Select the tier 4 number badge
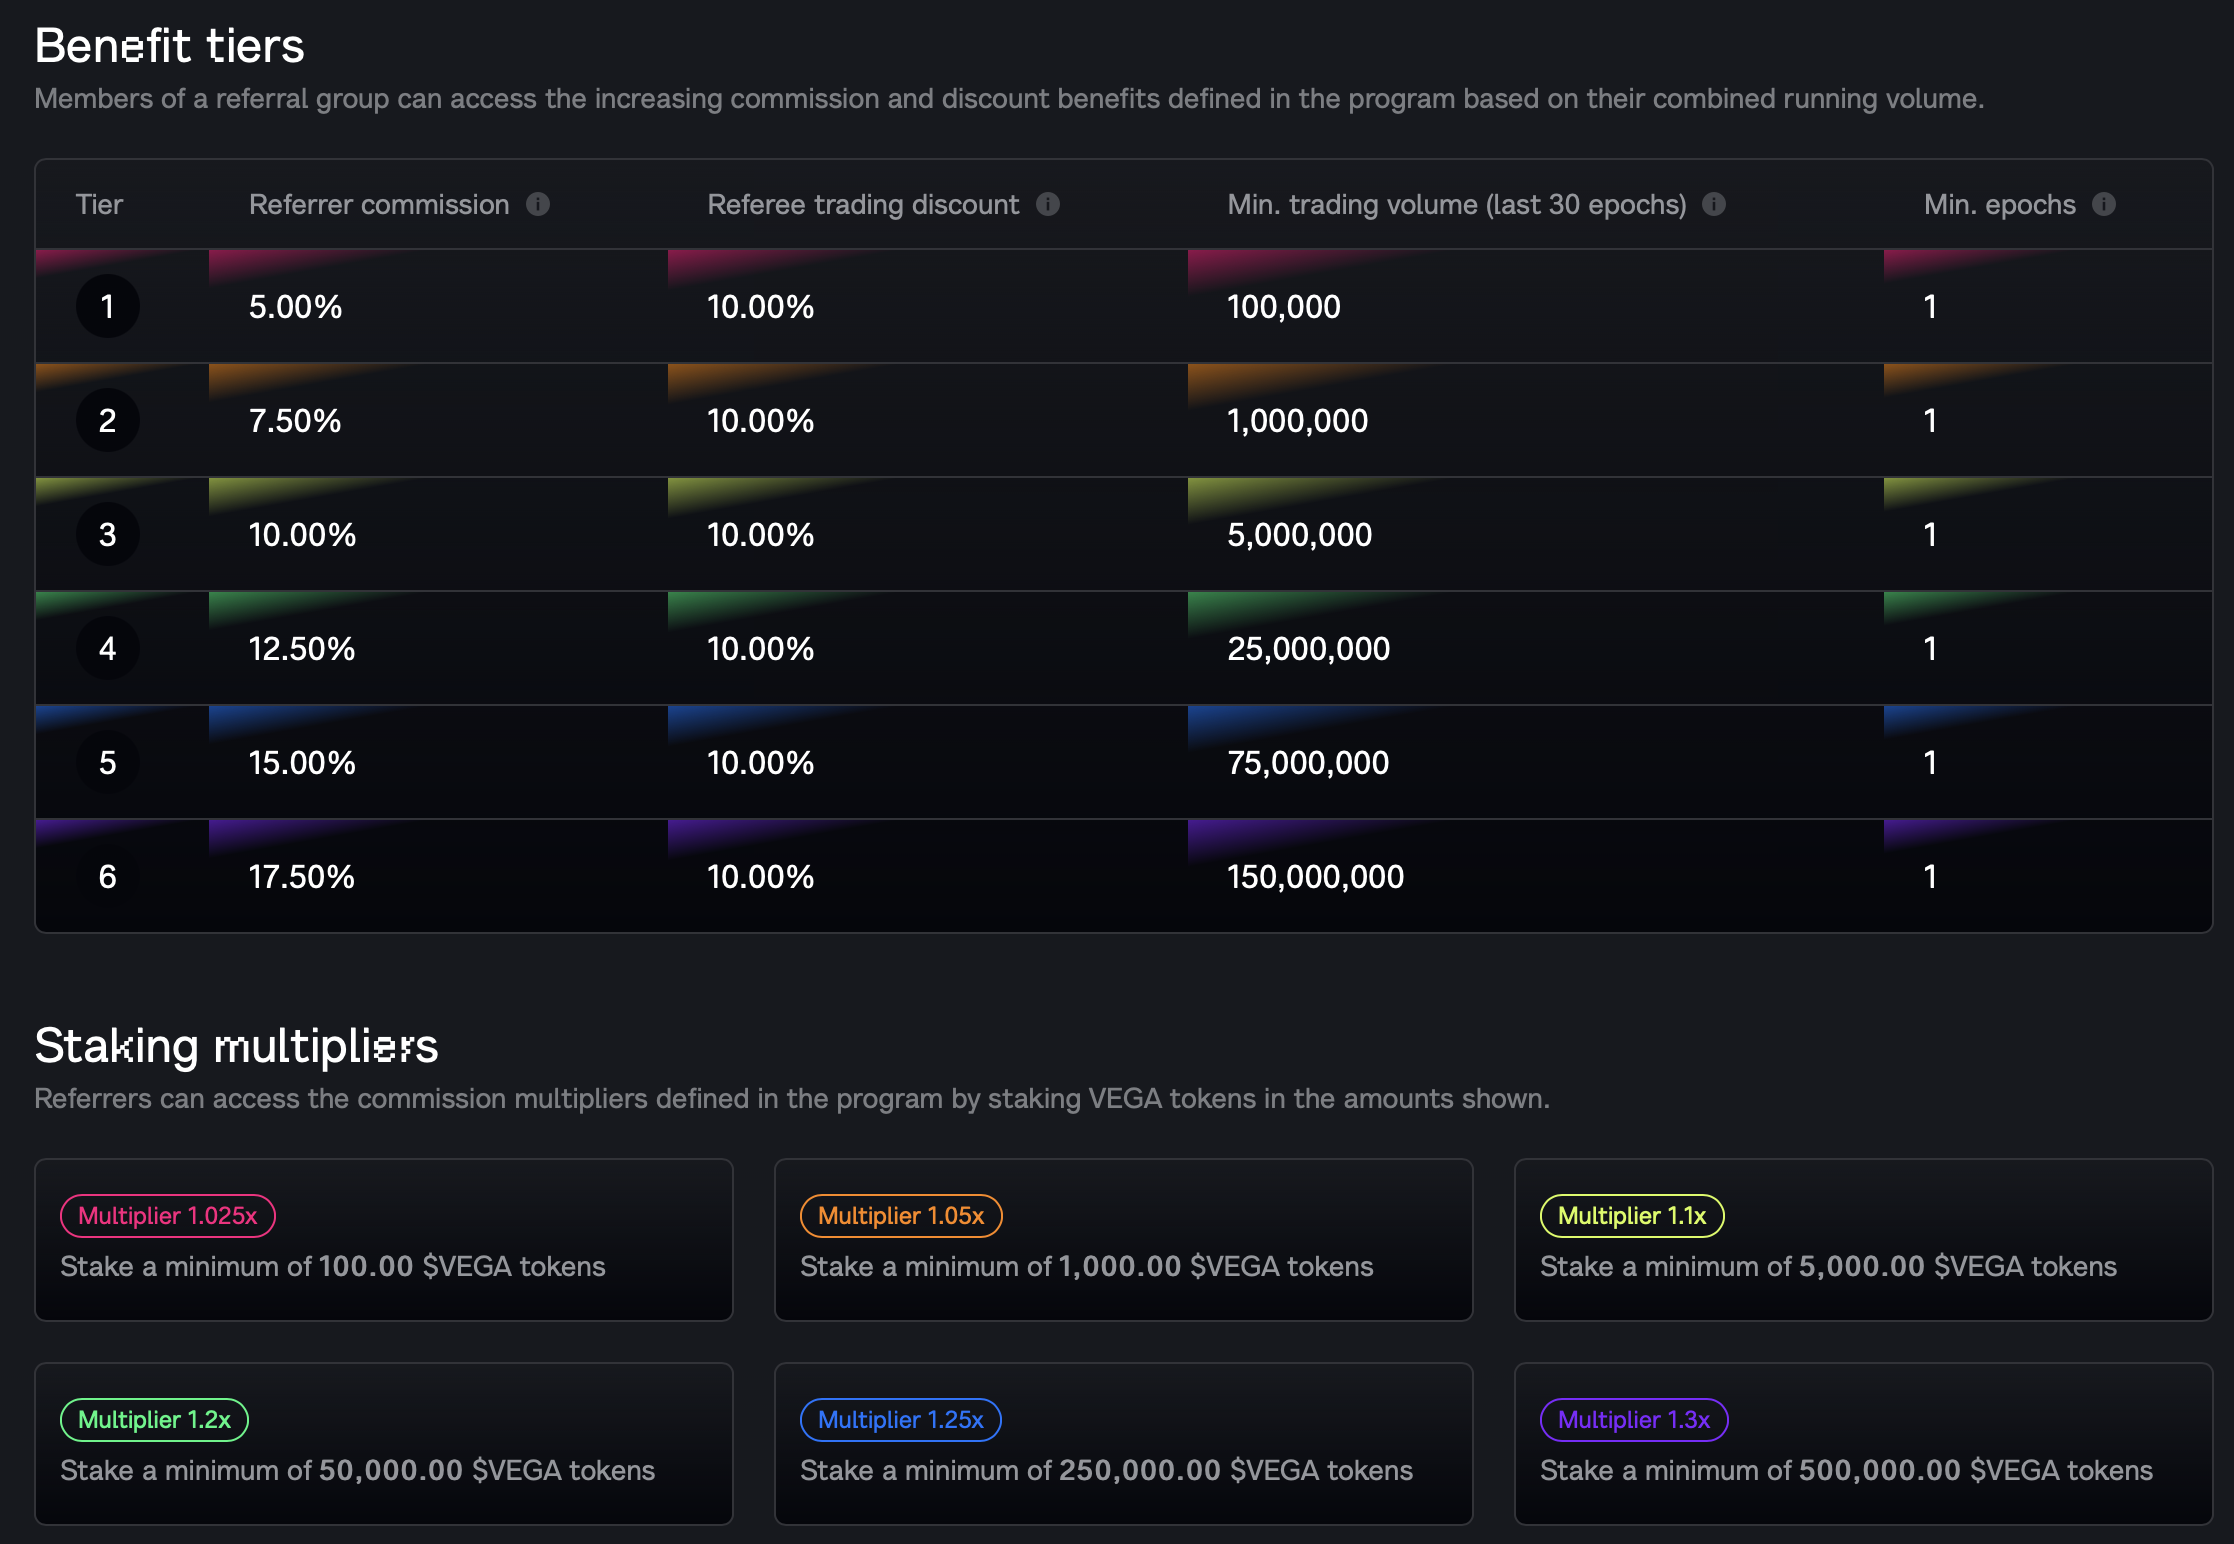 tap(107, 648)
